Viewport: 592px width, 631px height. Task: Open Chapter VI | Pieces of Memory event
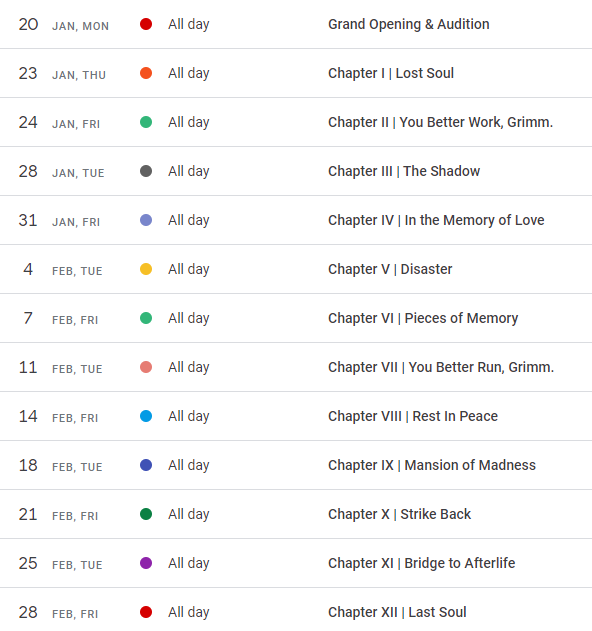[423, 318]
